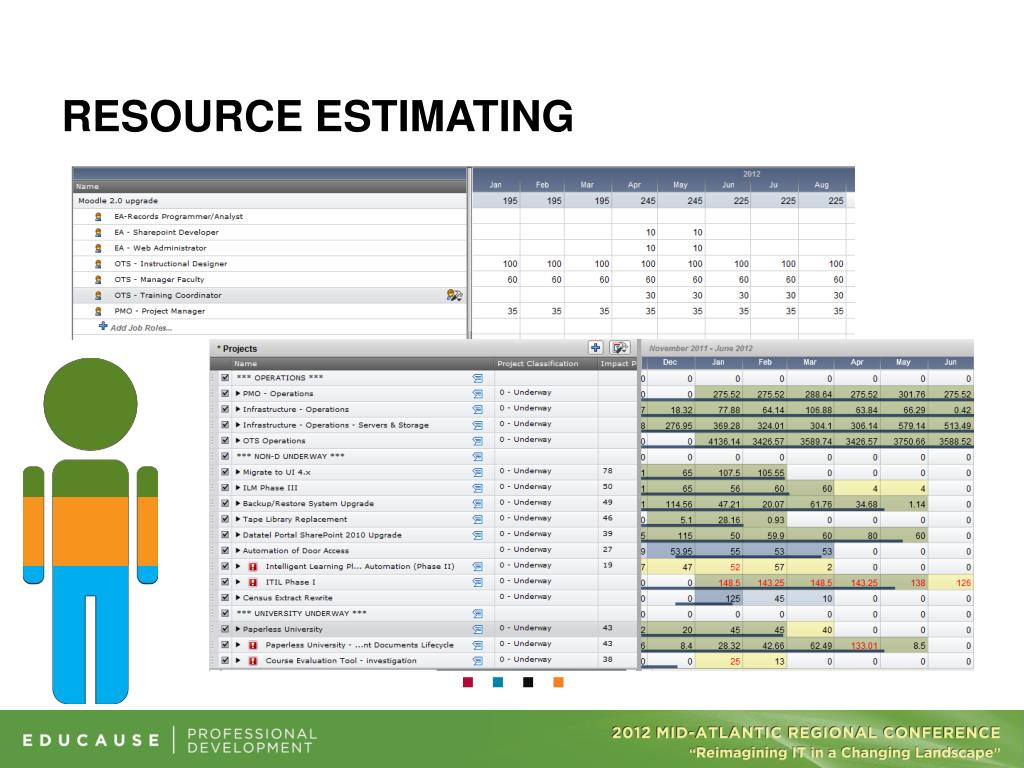Open the Tape Library Replacement project name
This screenshot has width=1024, height=768.
(295, 519)
